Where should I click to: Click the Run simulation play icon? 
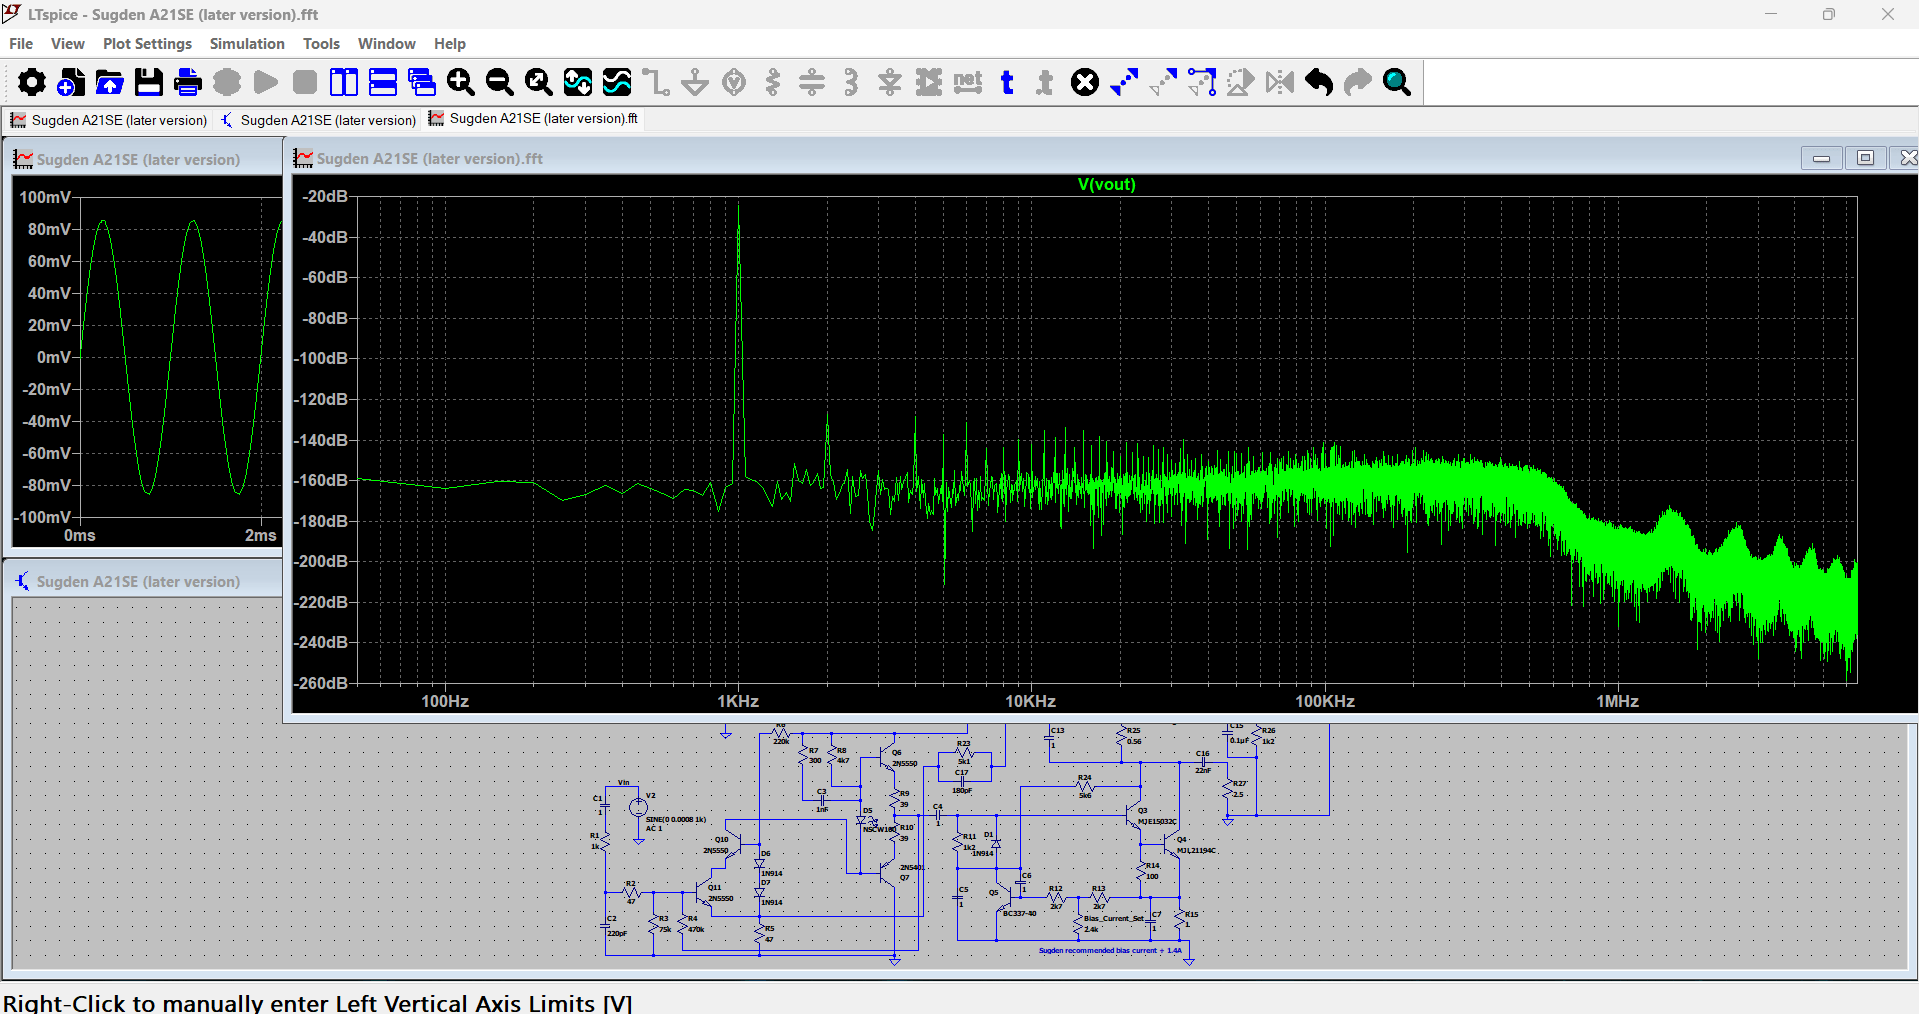[266, 82]
